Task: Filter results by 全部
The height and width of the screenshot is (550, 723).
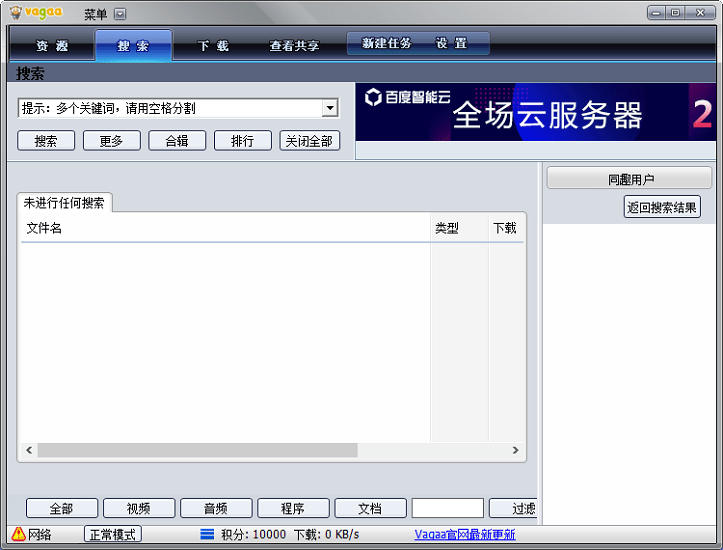Action: [x=62, y=508]
